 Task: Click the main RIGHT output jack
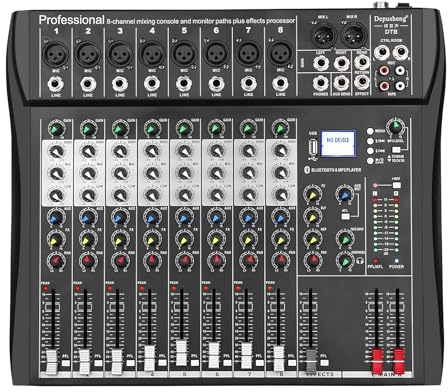click(x=341, y=63)
